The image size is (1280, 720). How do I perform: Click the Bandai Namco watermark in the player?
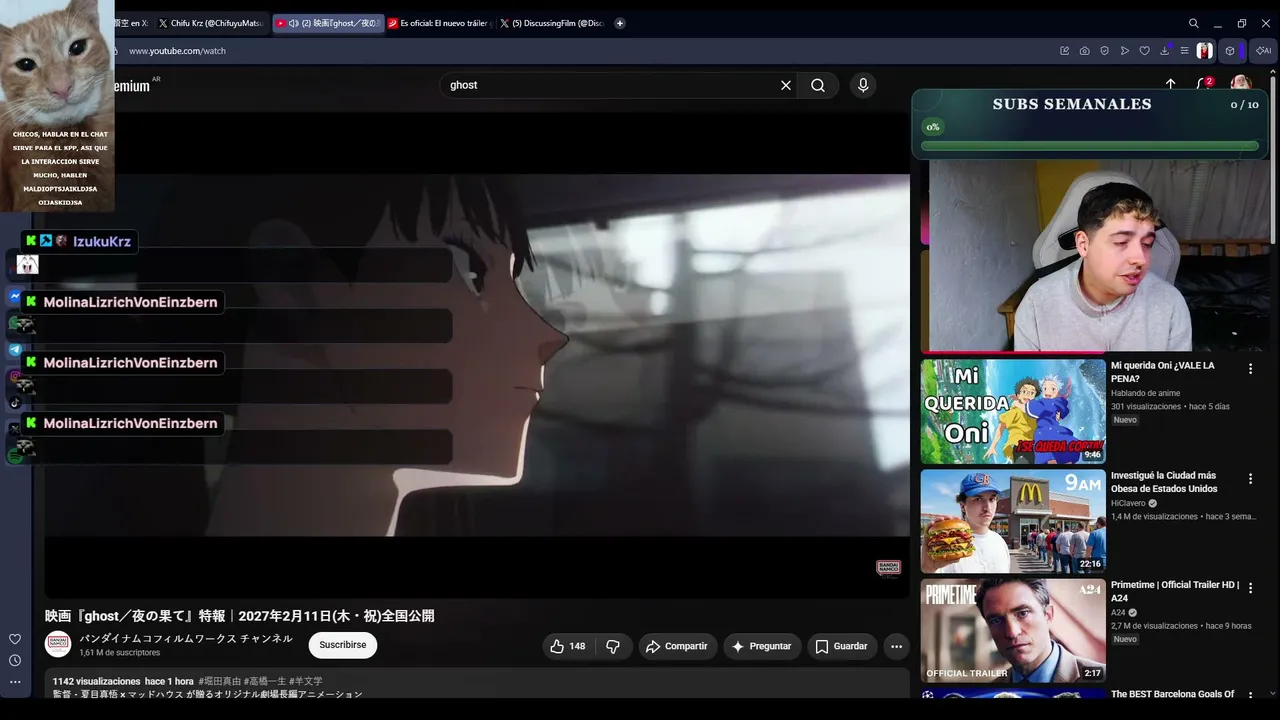click(x=888, y=568)
